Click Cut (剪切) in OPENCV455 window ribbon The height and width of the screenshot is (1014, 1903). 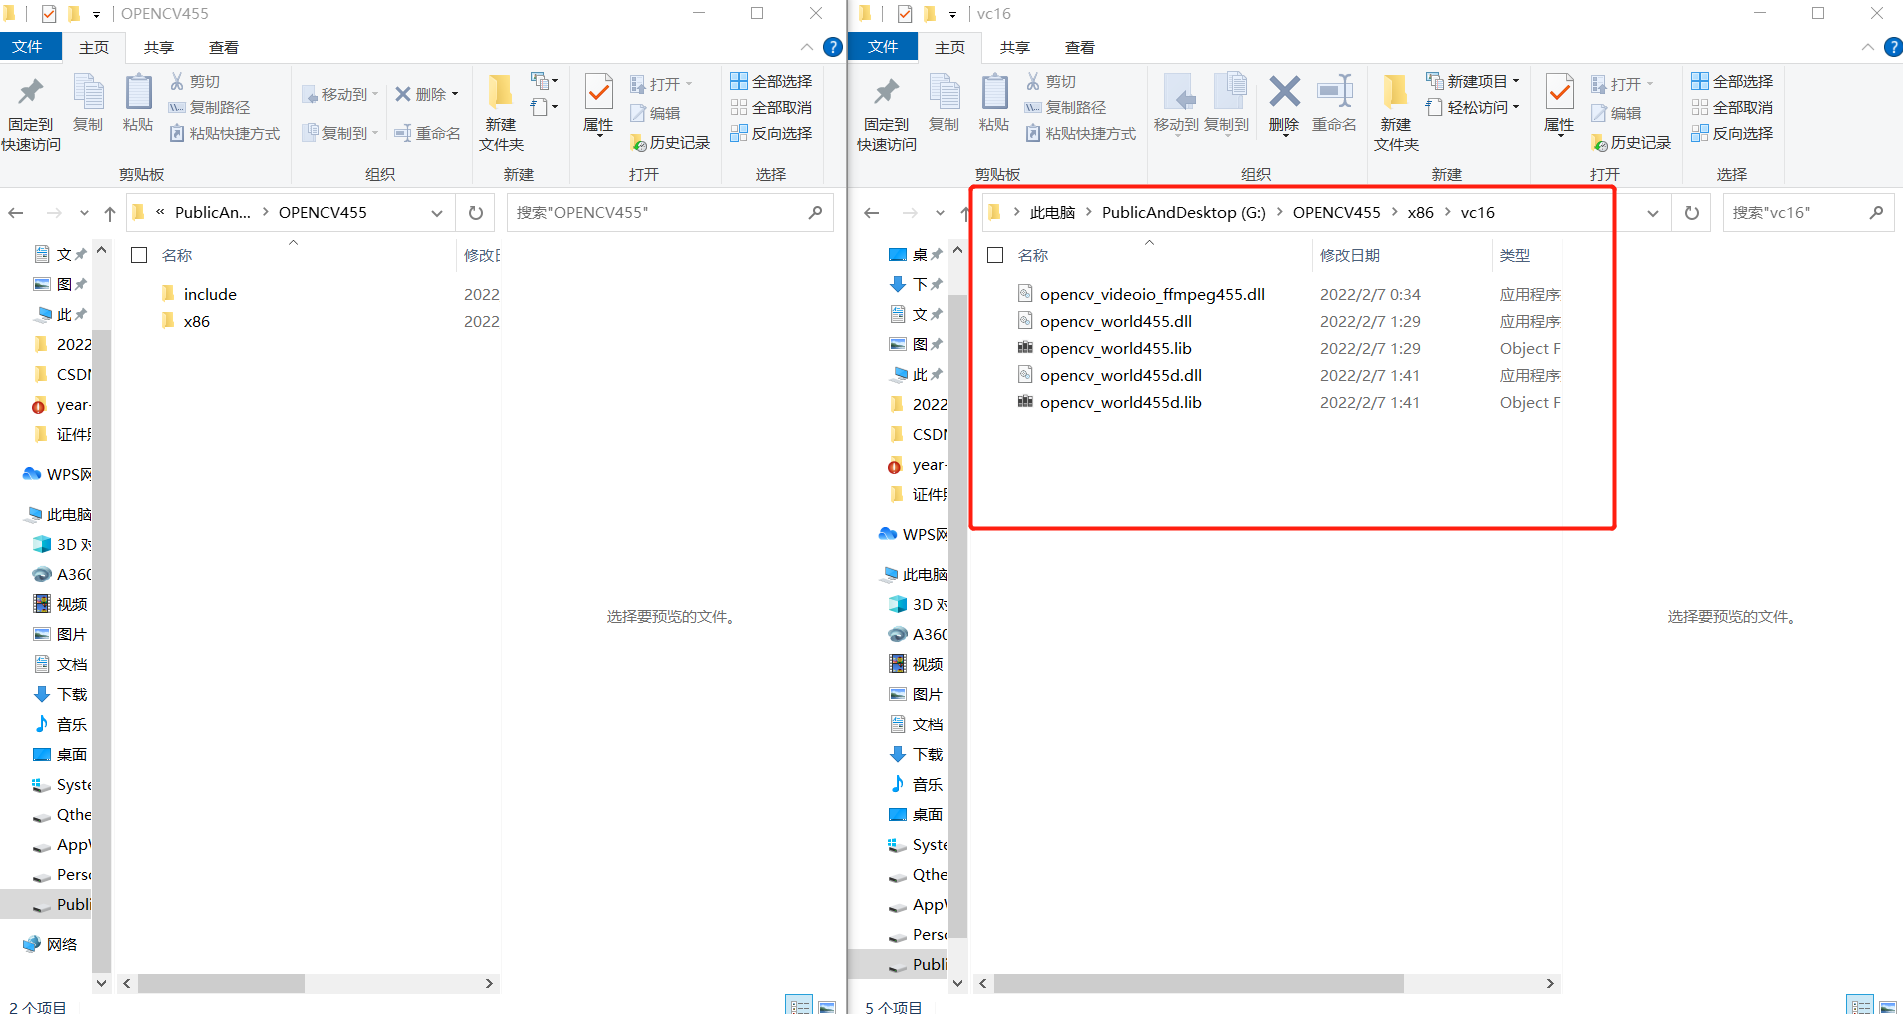[x=195, y=81]
